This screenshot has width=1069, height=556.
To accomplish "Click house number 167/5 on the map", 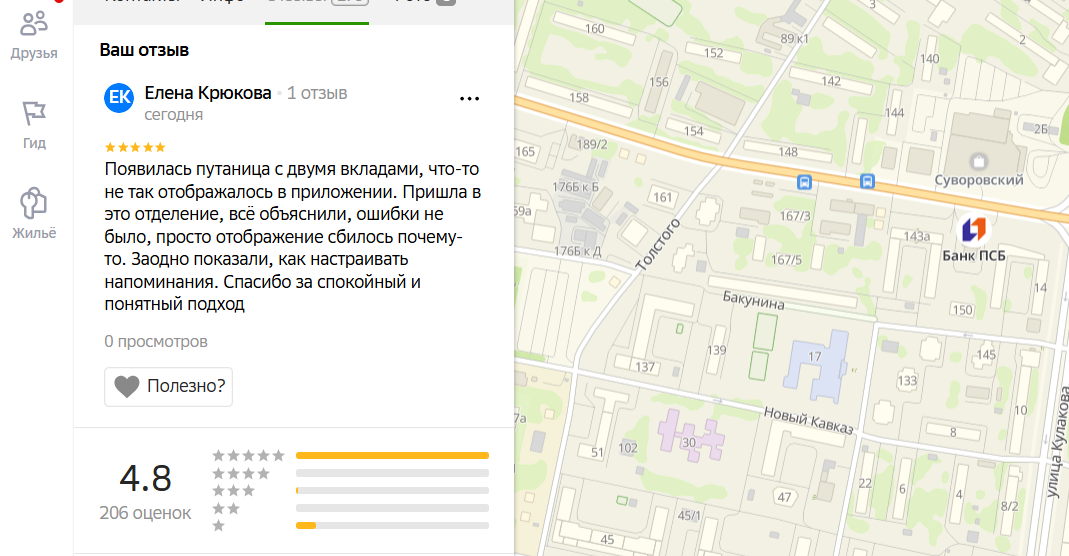I will 786,260.
